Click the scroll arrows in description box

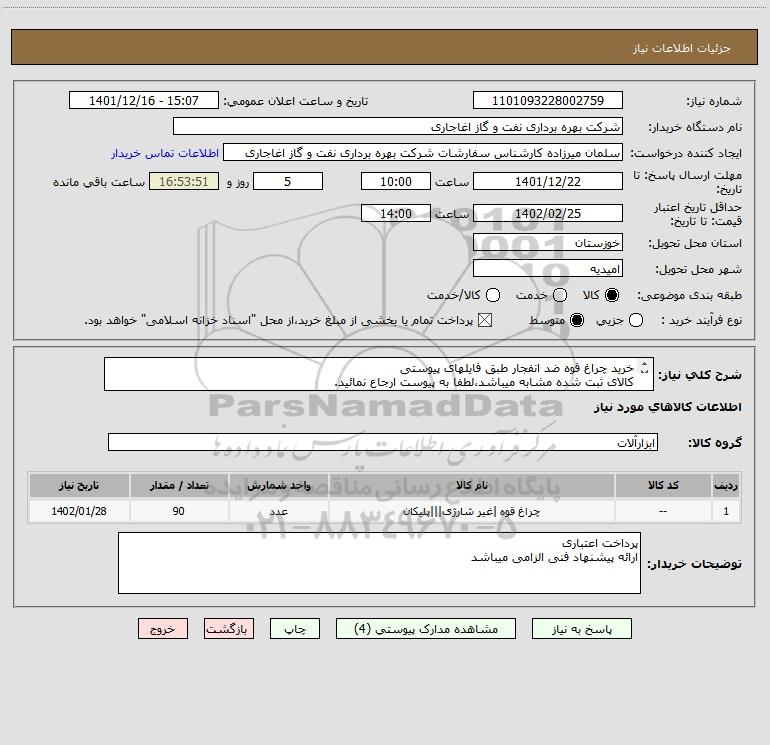click(x=645, y=368)
